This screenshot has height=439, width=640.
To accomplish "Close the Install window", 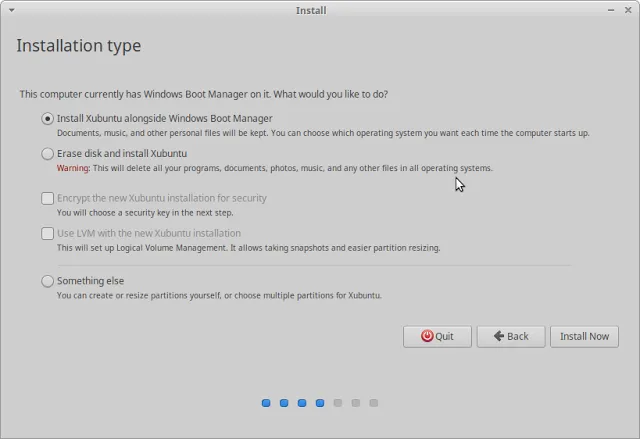I will click(627, 10).
